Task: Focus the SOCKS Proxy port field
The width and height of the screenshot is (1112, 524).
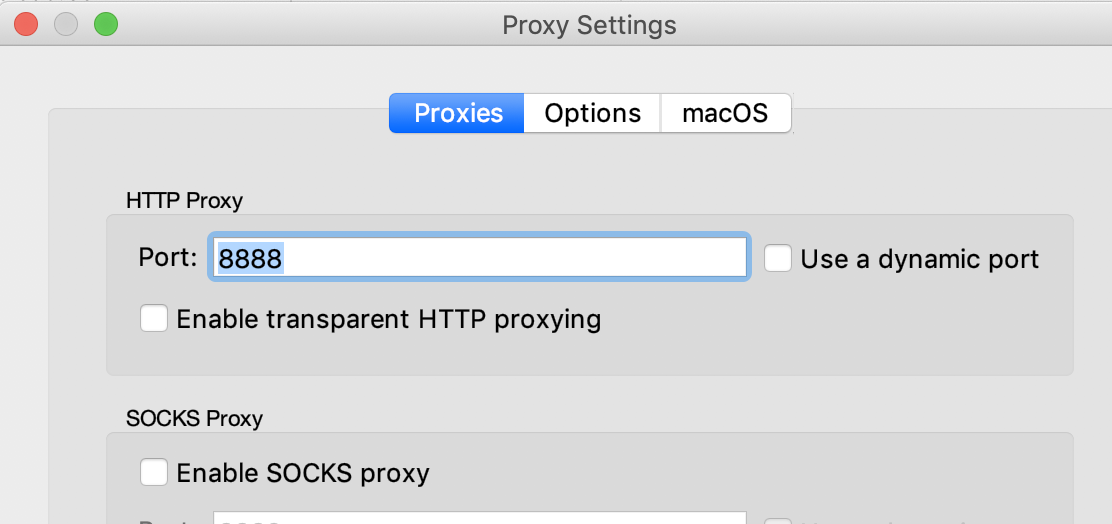Action: click(x=480, y=518)
